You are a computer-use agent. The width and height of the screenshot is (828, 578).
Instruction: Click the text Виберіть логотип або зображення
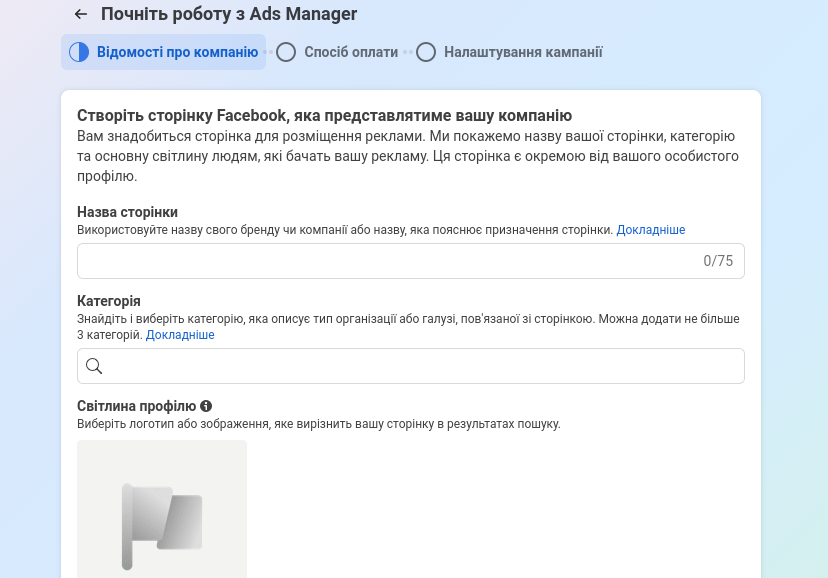pos(318,424)
